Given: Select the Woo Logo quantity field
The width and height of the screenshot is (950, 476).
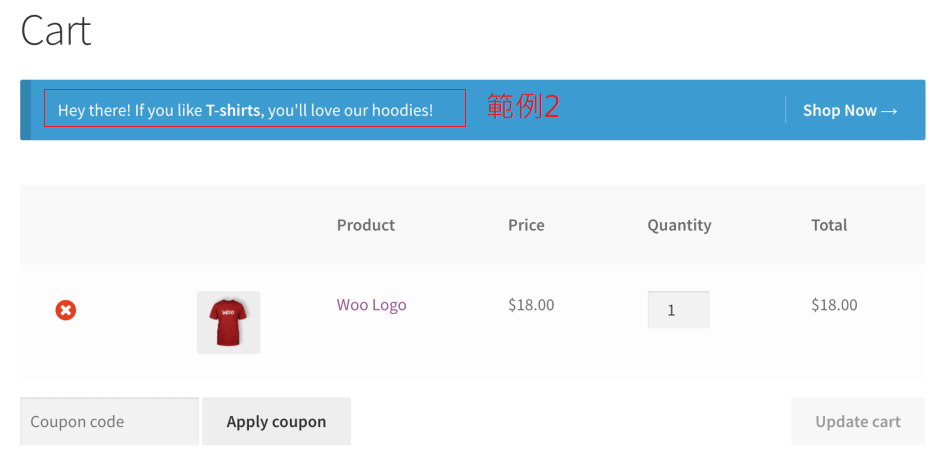Looking at the screenshot, I should click(x=678, y=310).
